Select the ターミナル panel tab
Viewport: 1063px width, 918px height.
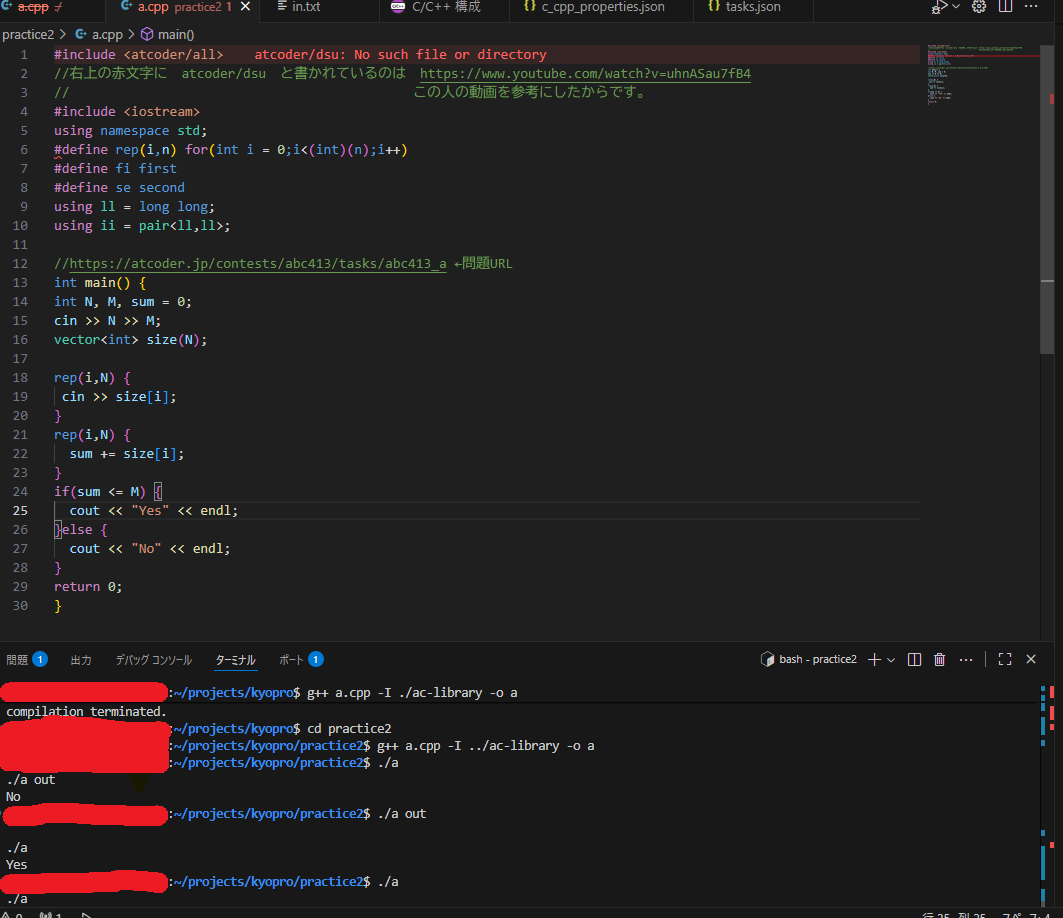pyautogui.click(x=235, y=660)
